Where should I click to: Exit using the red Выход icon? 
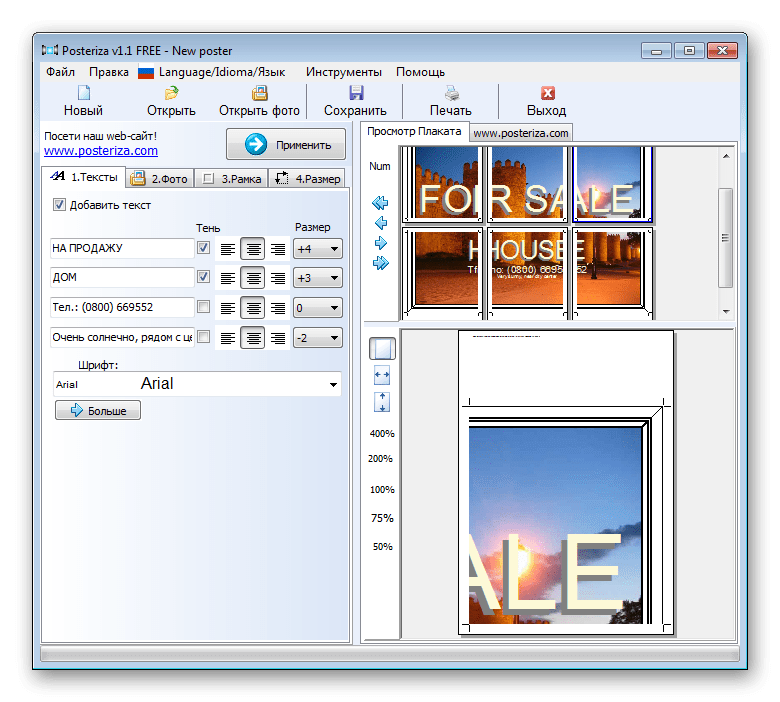coord(546,94)
